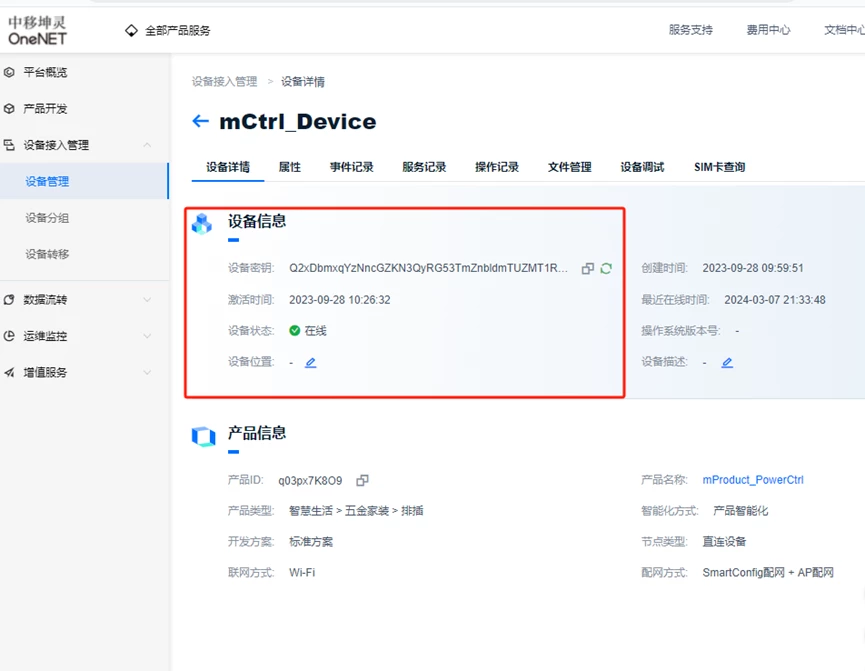Click the OneNET logo
This screenshot has height=671, width=865.
point(37,30)
